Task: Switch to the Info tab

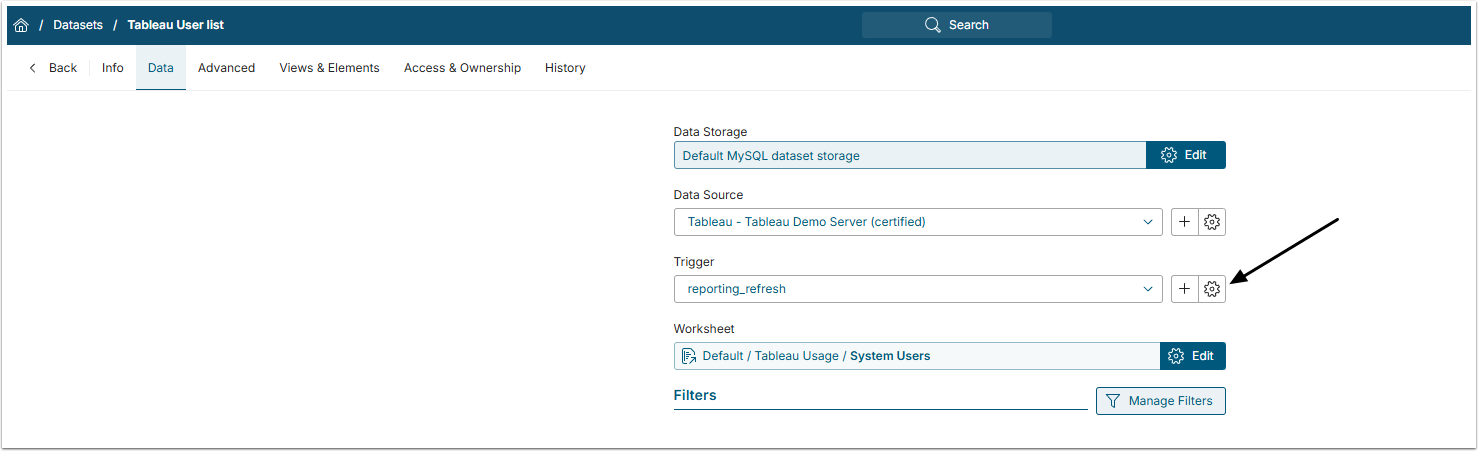Action: [113, 68]
